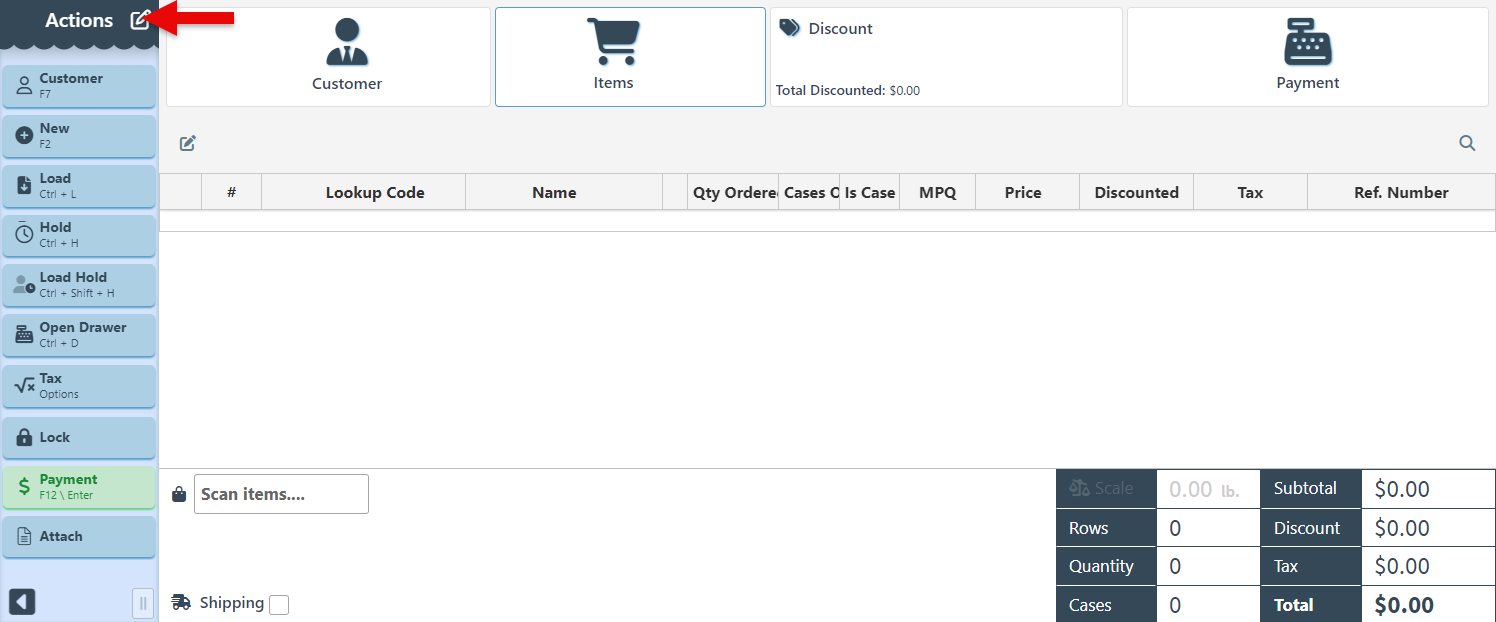
Task: Click Open Drawer button
Action: tap(79, 335)
